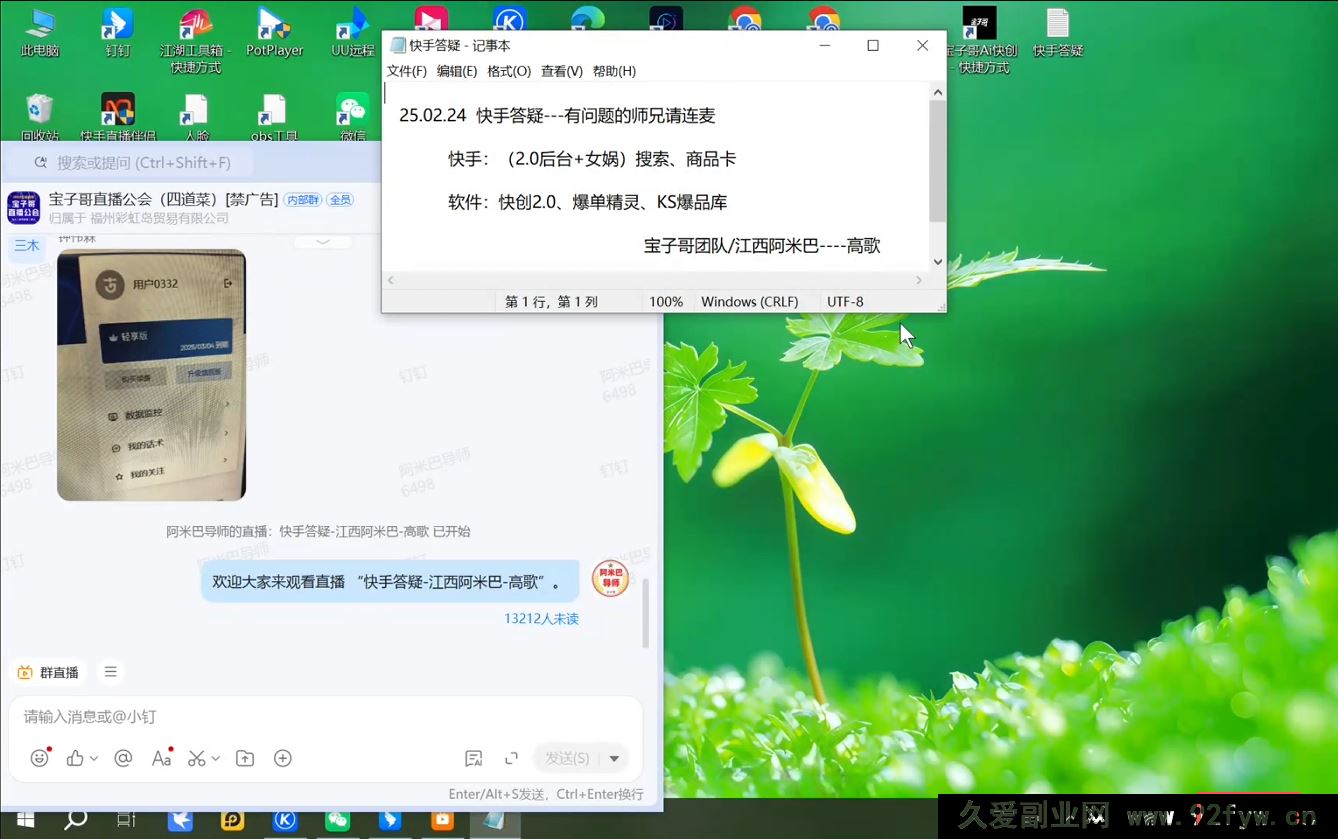This screenshot has width=1338, height=839.
Task: Select the Aa font formatting icon
Action: (x=160, y=758)
